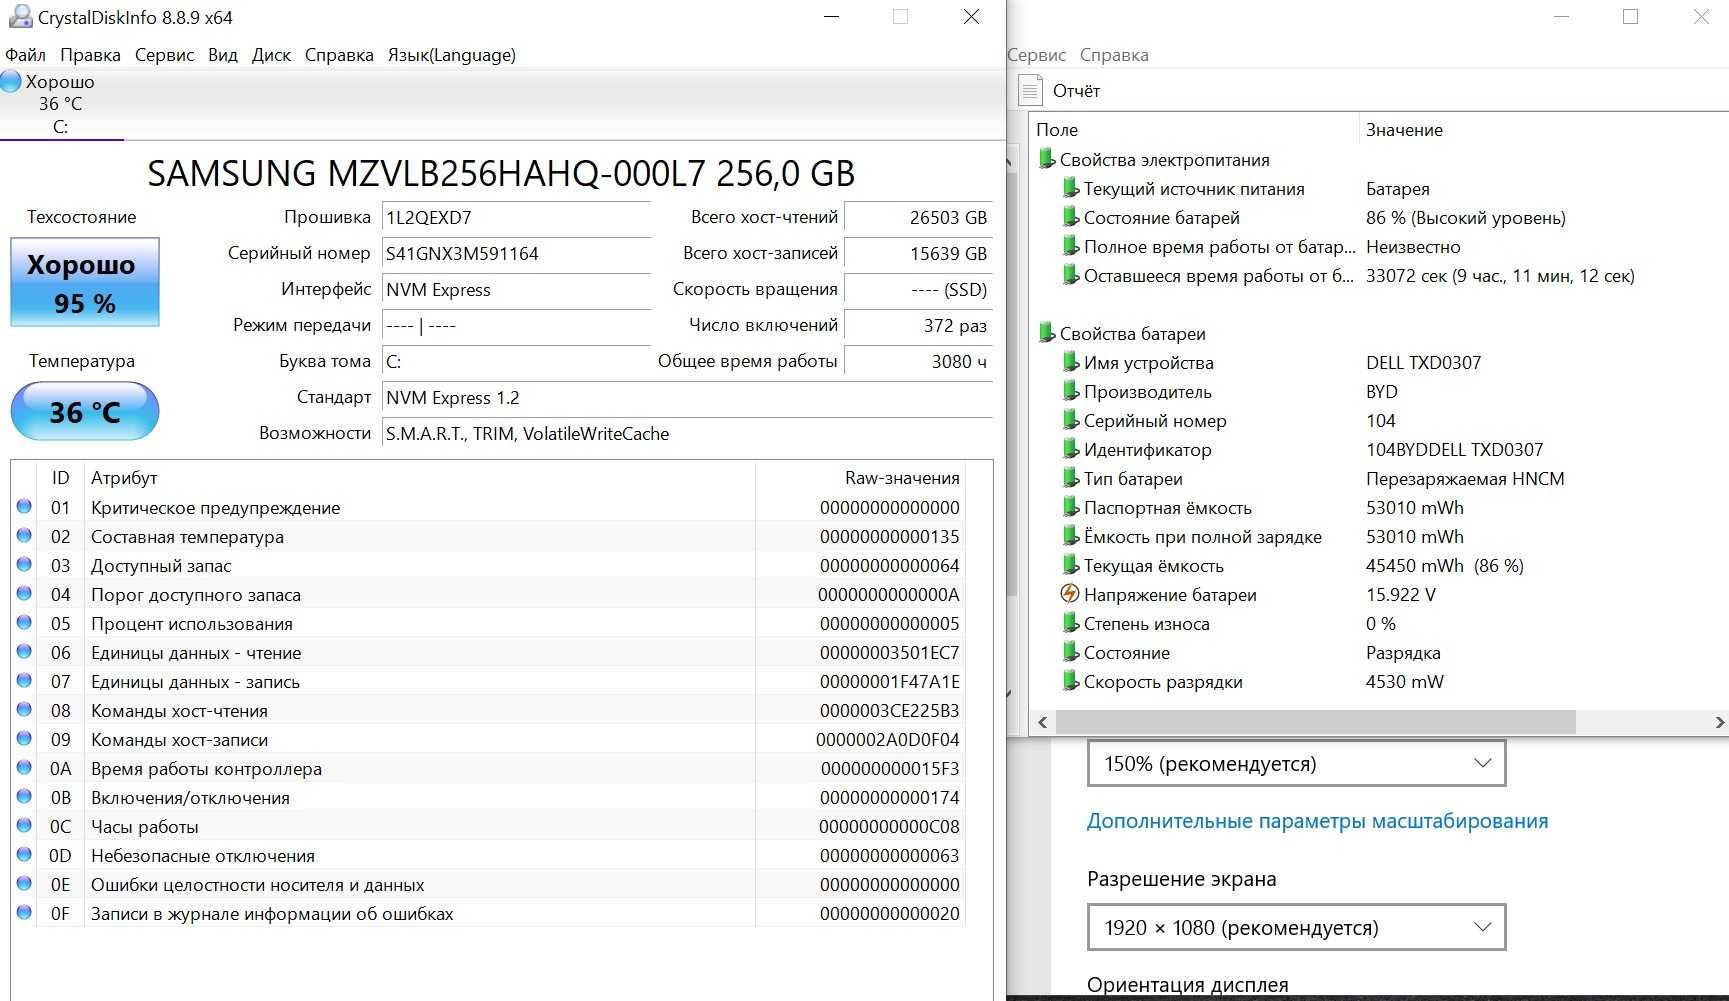The height and width of the screenshot is (1001, 1729).
Task: Click the Отчёт report page icon
Action: 1030,90
